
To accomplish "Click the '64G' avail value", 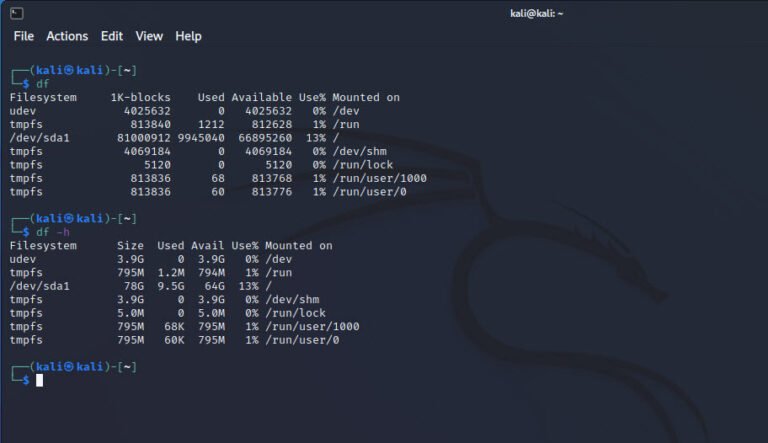I will tap(215, 286).
